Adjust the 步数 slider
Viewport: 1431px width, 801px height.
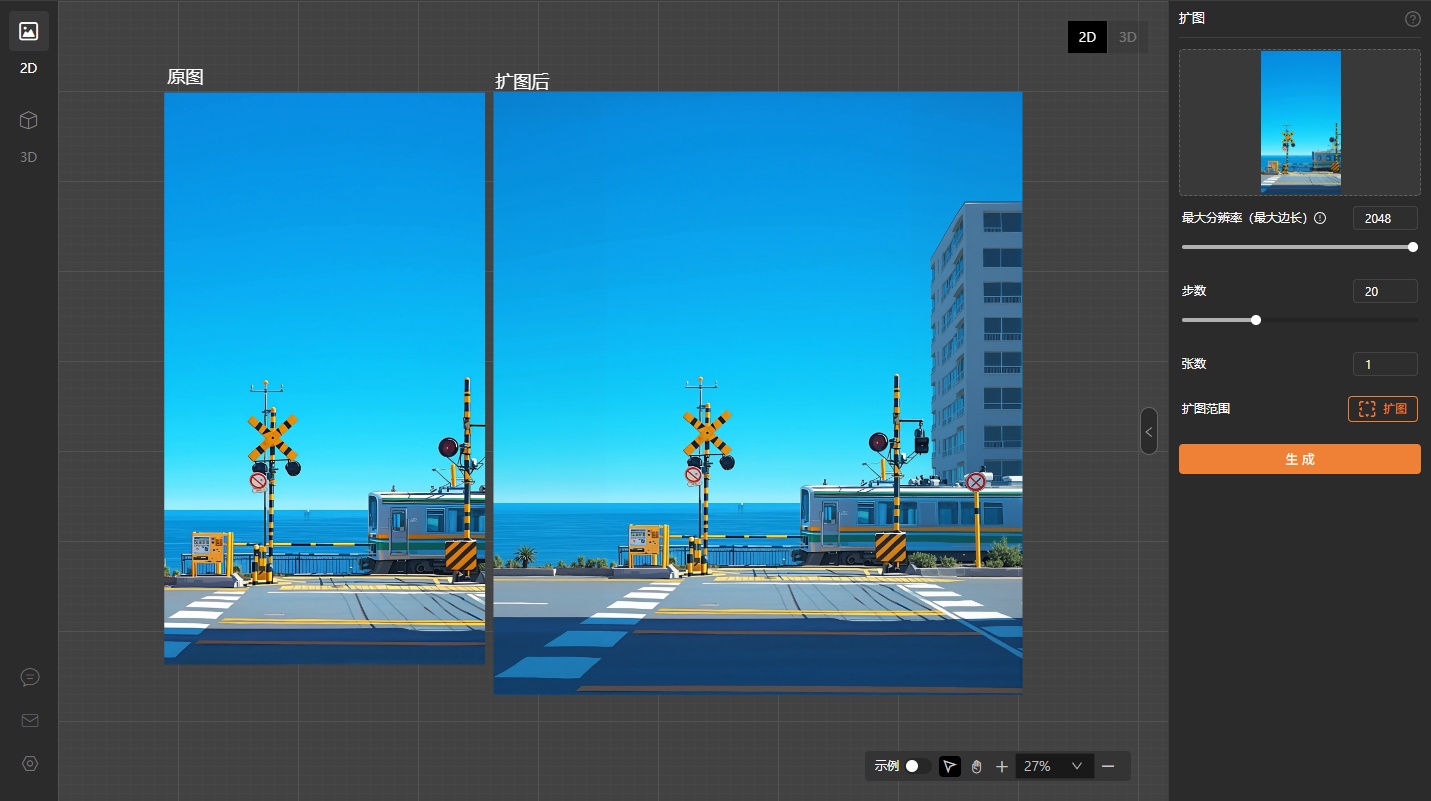coord(1299,320)
